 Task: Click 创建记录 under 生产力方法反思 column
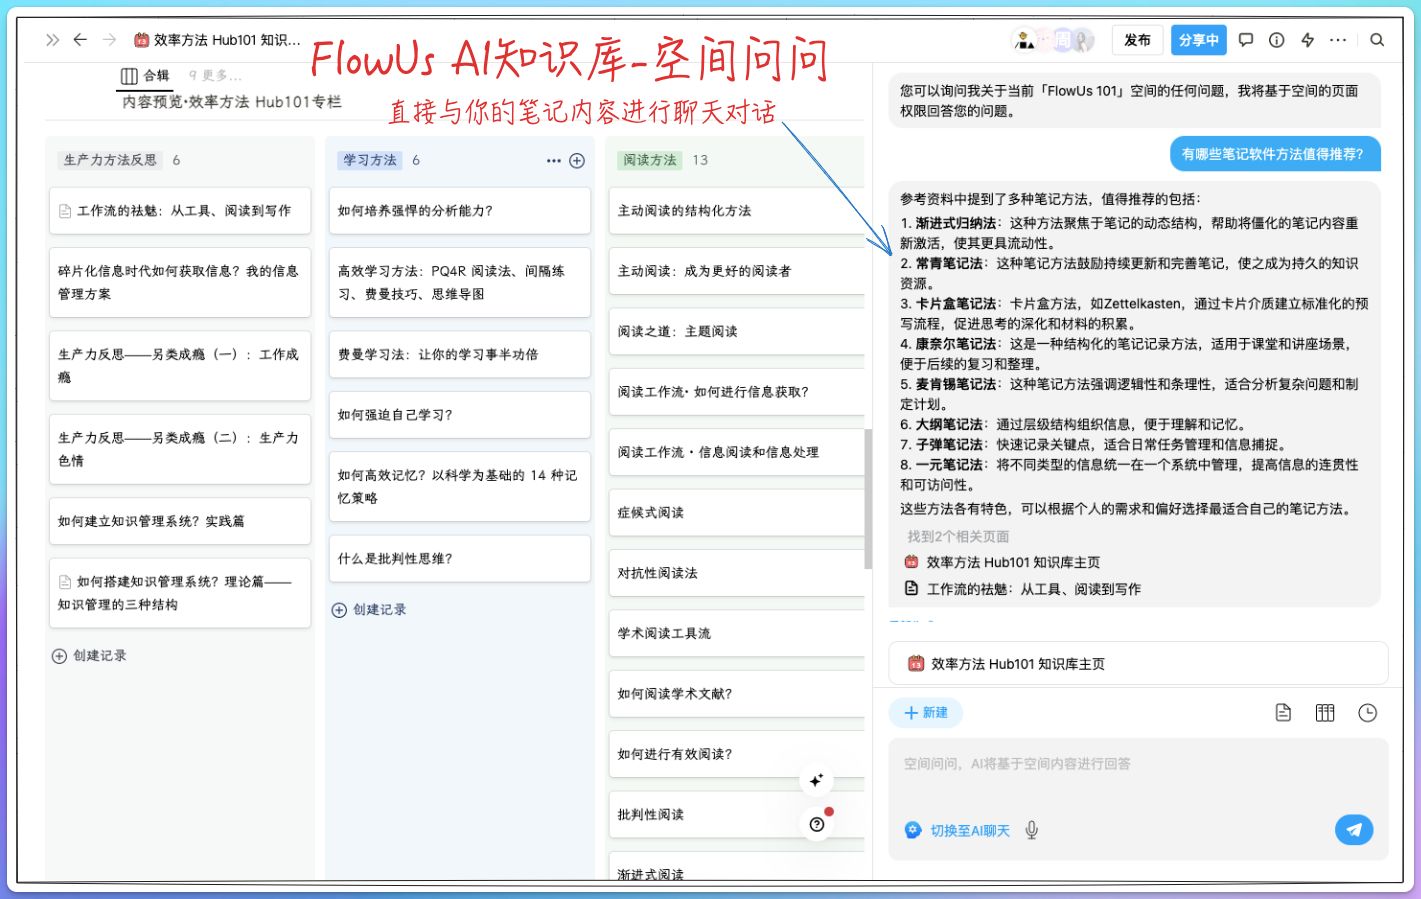89,656
